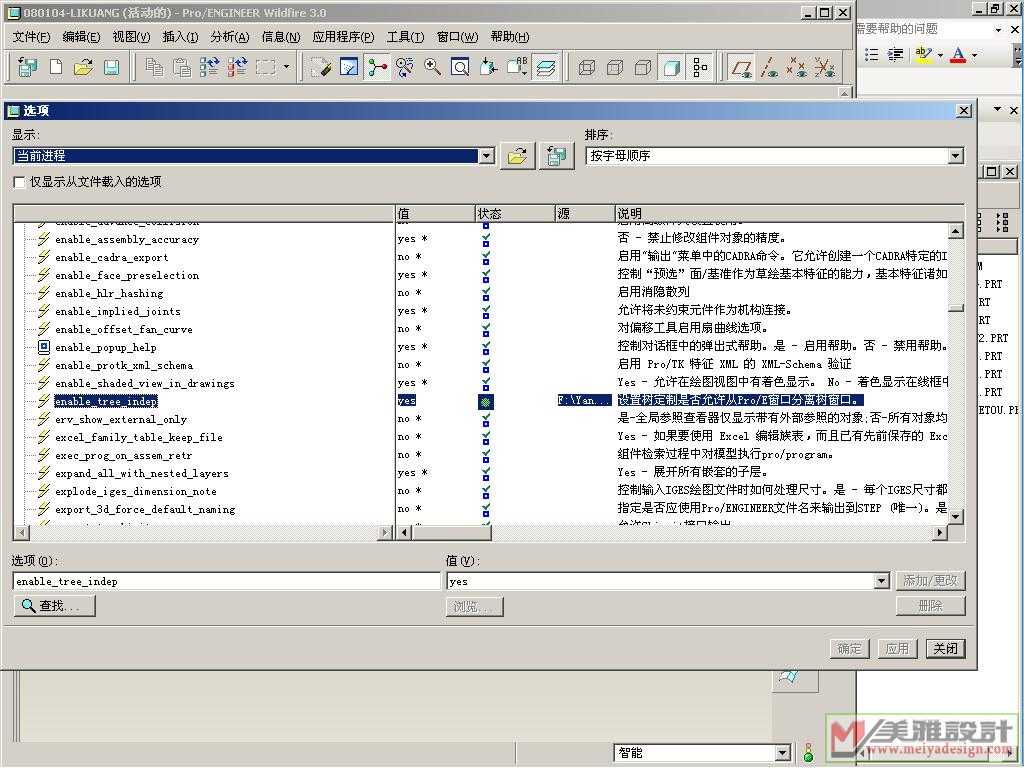Click the 删除 button

point(930,606)
